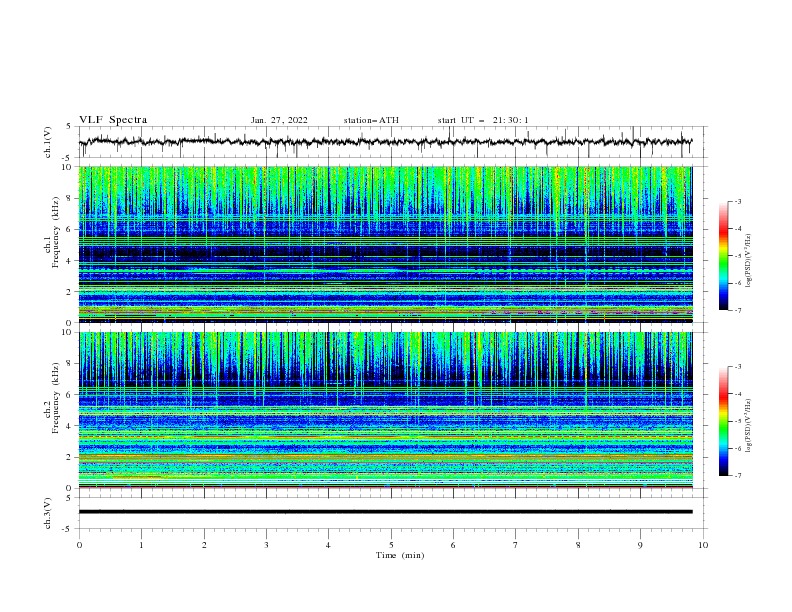Click the "6" minute tick on the time axis
This screenshot has height=612, width=792.
pyautogui.click(x=454, y=545)
